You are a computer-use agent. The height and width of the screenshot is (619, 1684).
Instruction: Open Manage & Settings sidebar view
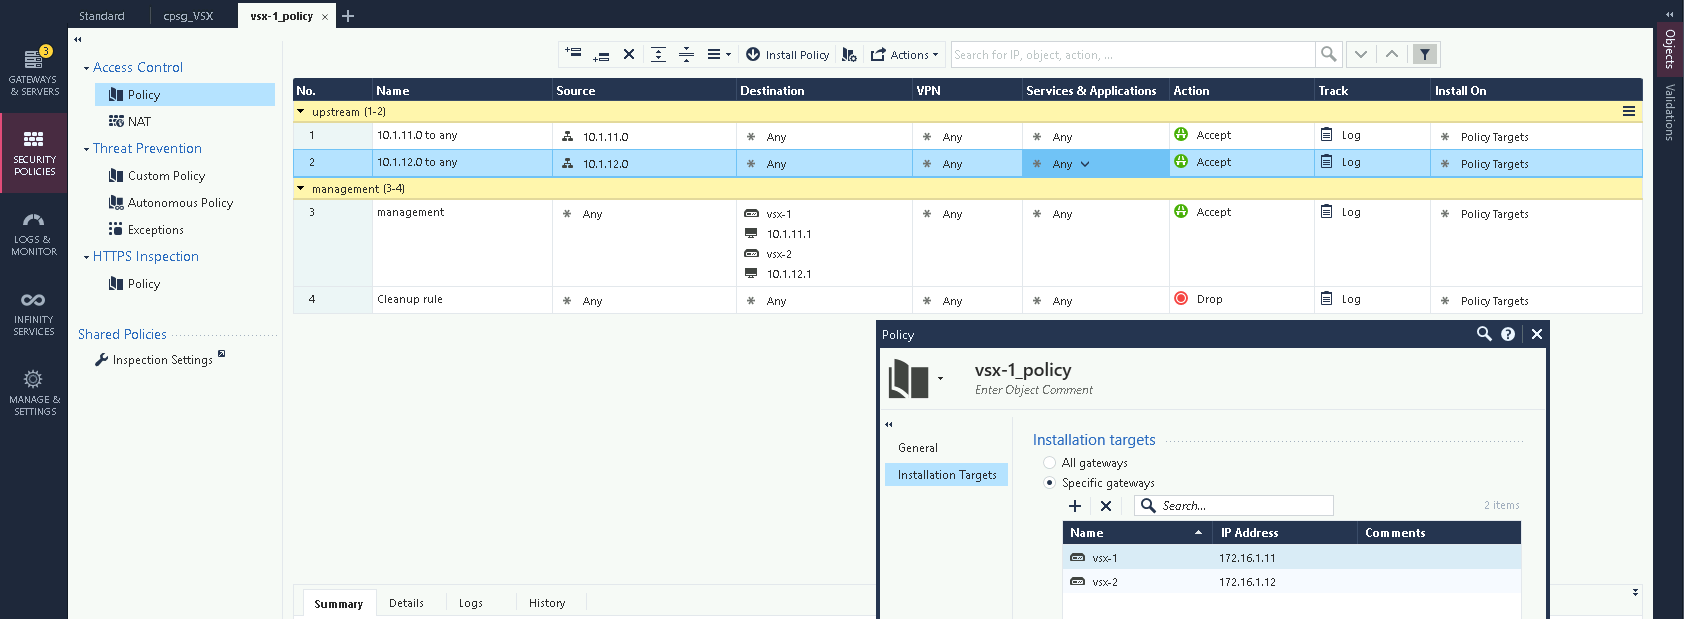(34, 392)
